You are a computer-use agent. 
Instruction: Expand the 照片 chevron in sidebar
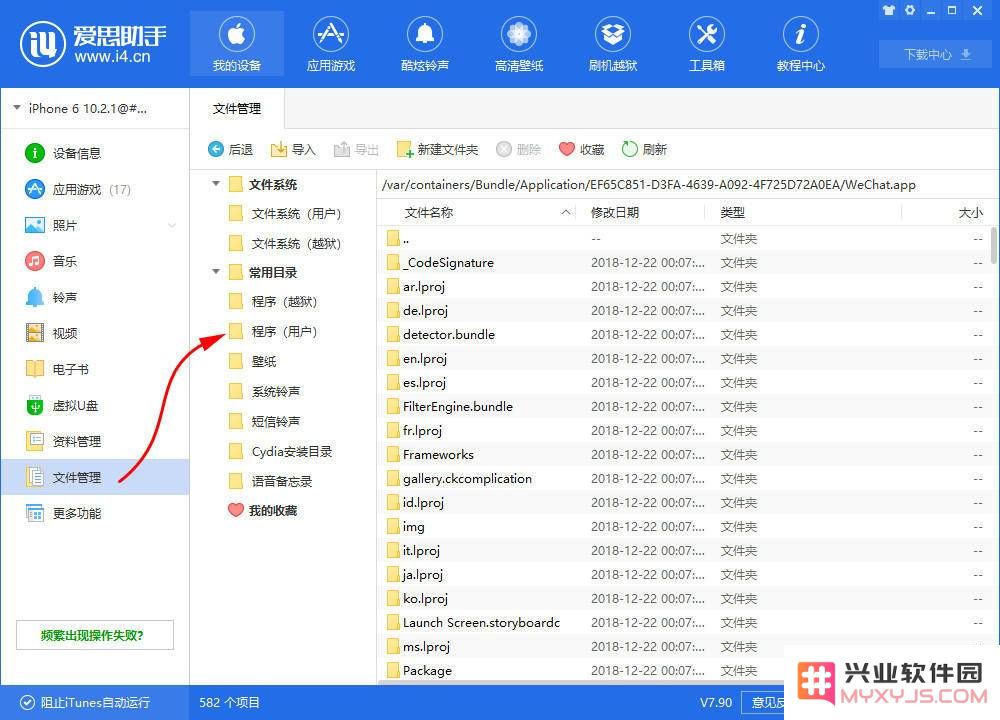click(172, 225)
